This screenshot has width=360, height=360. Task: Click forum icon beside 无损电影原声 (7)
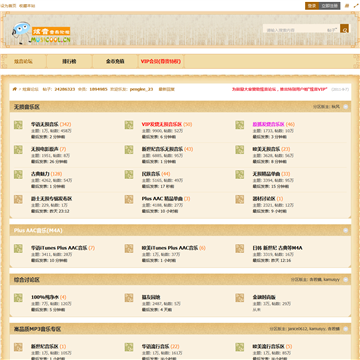point(18,150)
